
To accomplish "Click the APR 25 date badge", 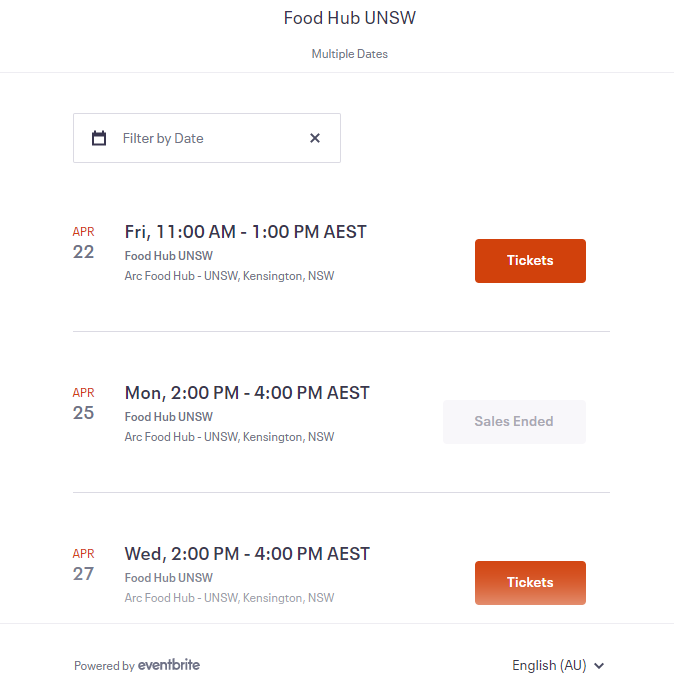I will coord(84,404).
